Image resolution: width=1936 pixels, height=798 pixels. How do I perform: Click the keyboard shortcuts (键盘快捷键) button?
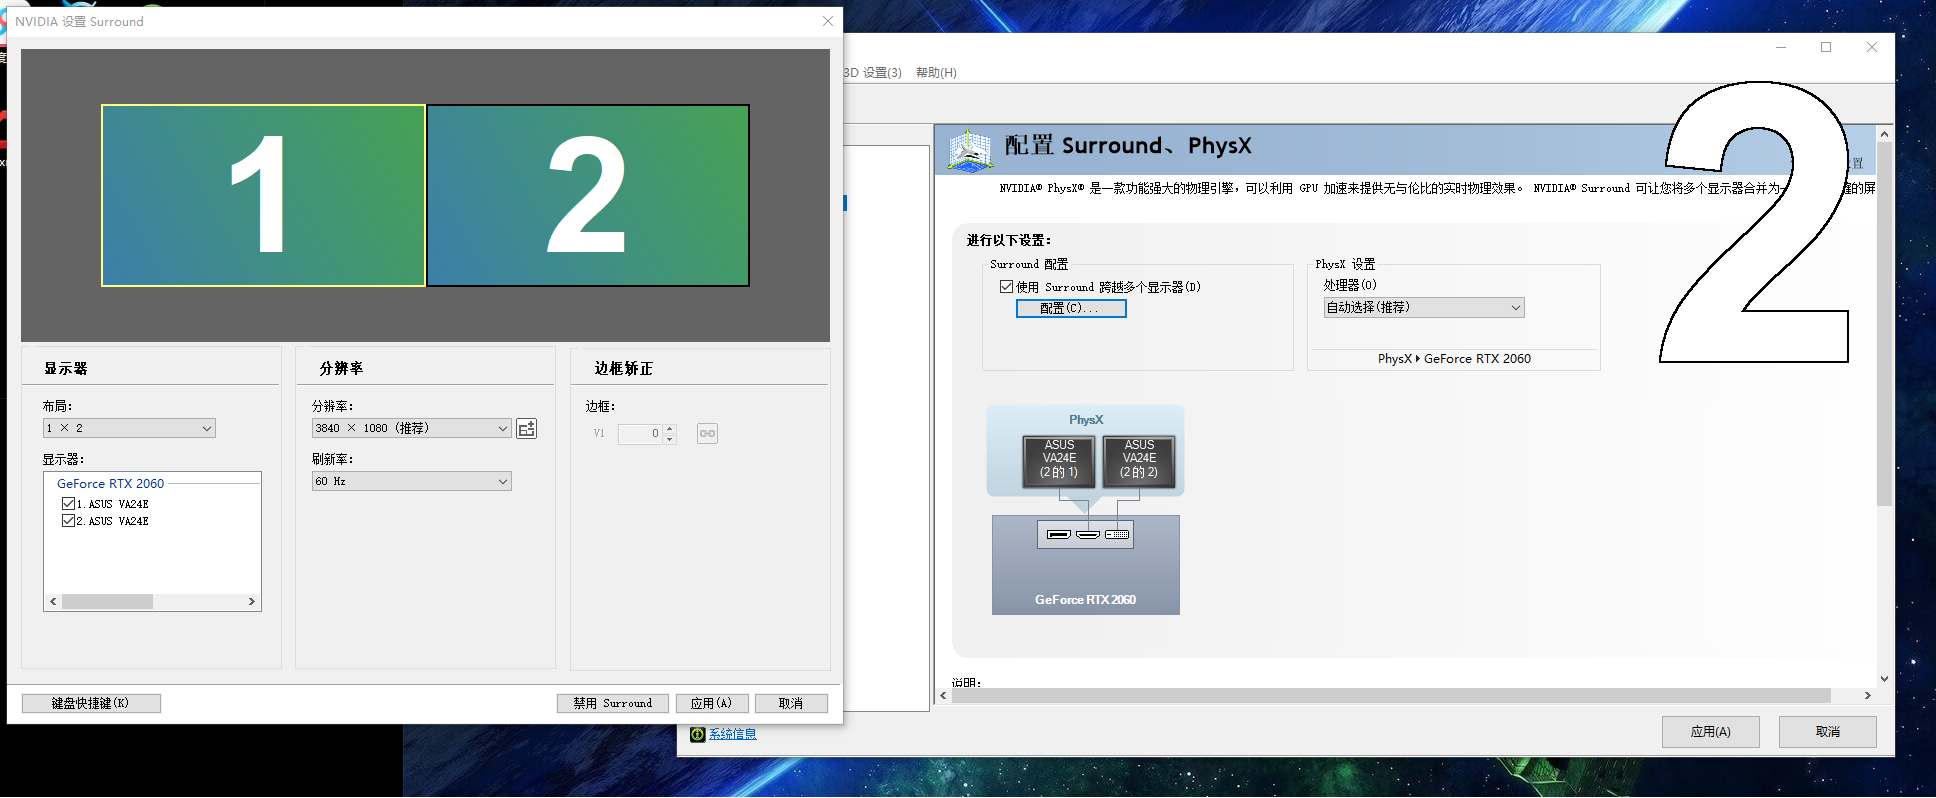[x=91, y=703]
